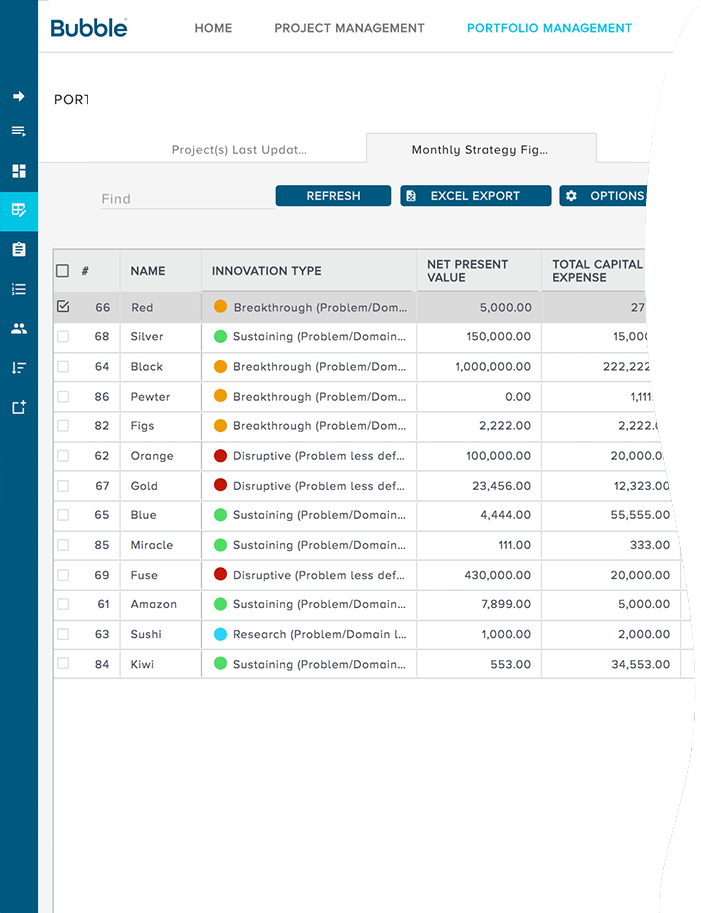Viewport: 701px width, 913px height.
Task: Click the orange status dot for Red
Action: tap(220, 306)
